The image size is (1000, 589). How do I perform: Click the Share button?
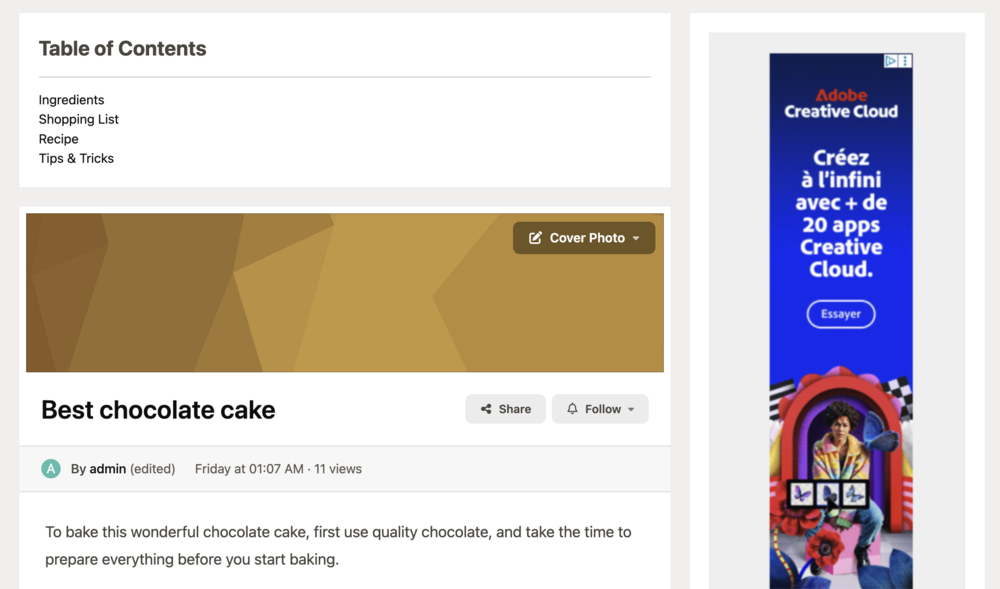click(505, 409)
